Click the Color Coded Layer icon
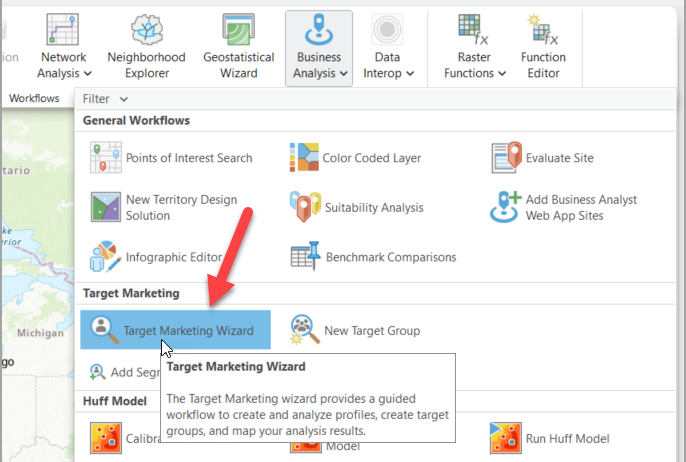The image size is (686, 462). click(x=304, y=158)
